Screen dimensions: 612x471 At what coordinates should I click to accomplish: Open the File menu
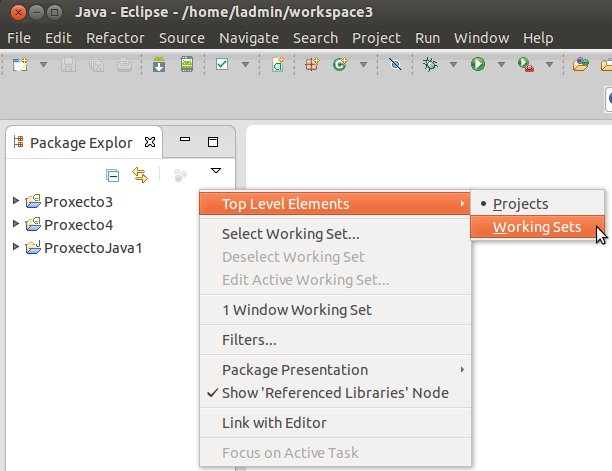tap(19, 38)
